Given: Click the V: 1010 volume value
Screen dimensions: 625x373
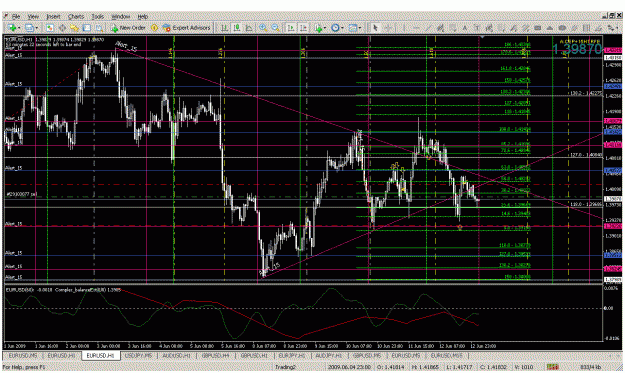Looking at the screenshot, I should (524, 367).
